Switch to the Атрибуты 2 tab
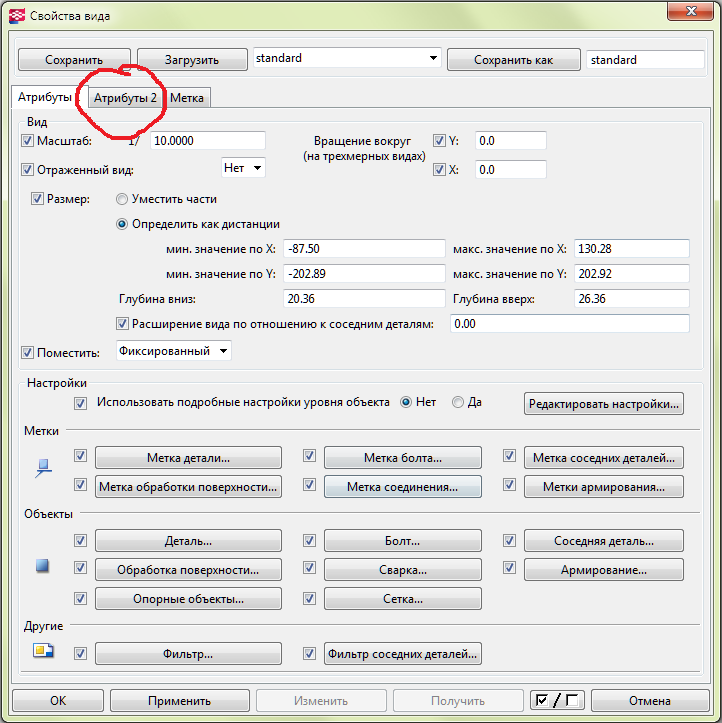The height and width of the screenshot is (723, 722). 125,98
